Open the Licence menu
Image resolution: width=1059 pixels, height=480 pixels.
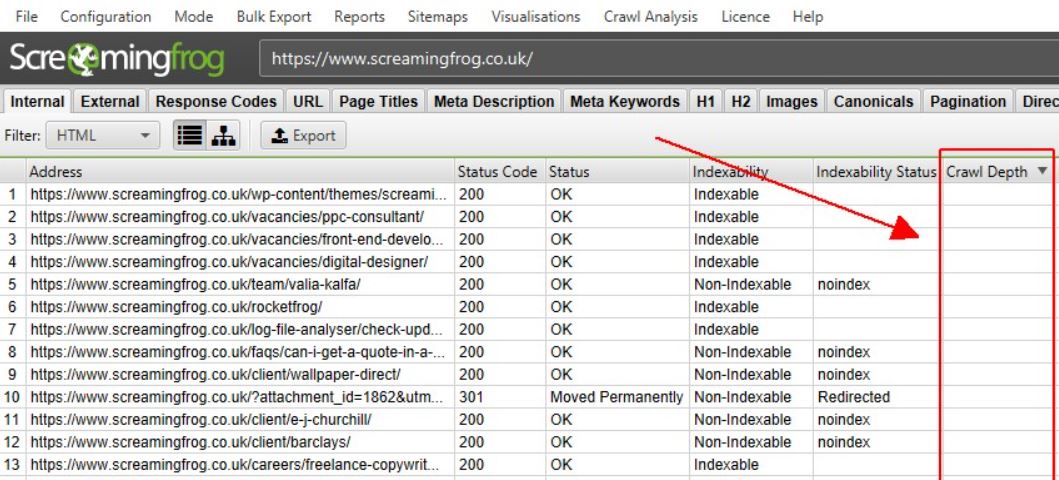(745, 17)
